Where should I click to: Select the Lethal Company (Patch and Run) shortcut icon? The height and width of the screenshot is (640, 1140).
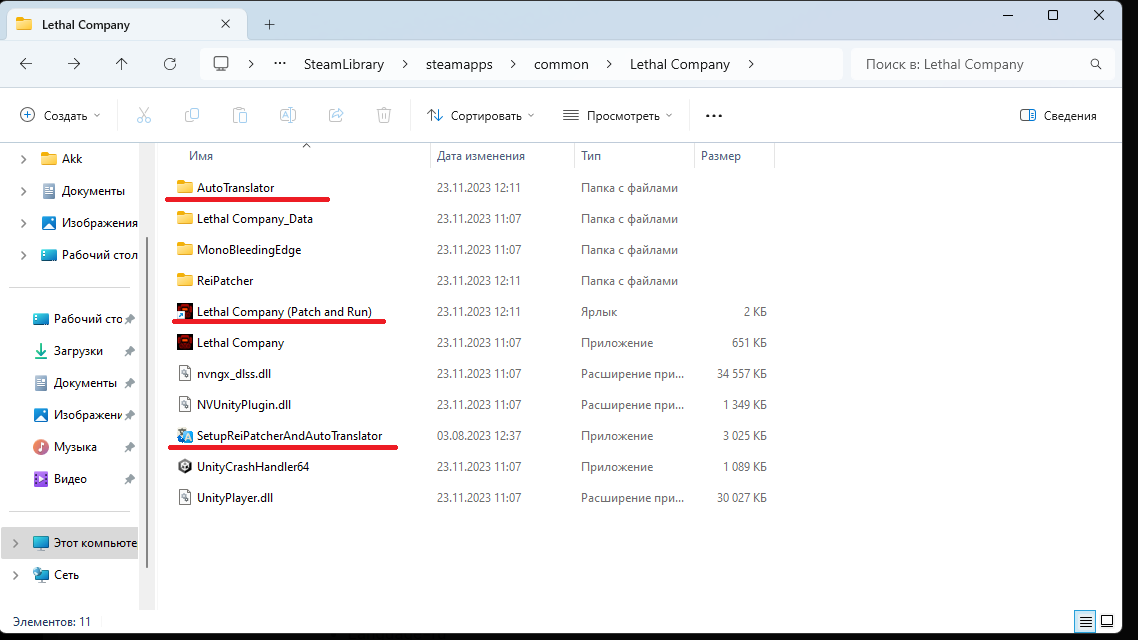pyautogui.click(x=185, y=311)
